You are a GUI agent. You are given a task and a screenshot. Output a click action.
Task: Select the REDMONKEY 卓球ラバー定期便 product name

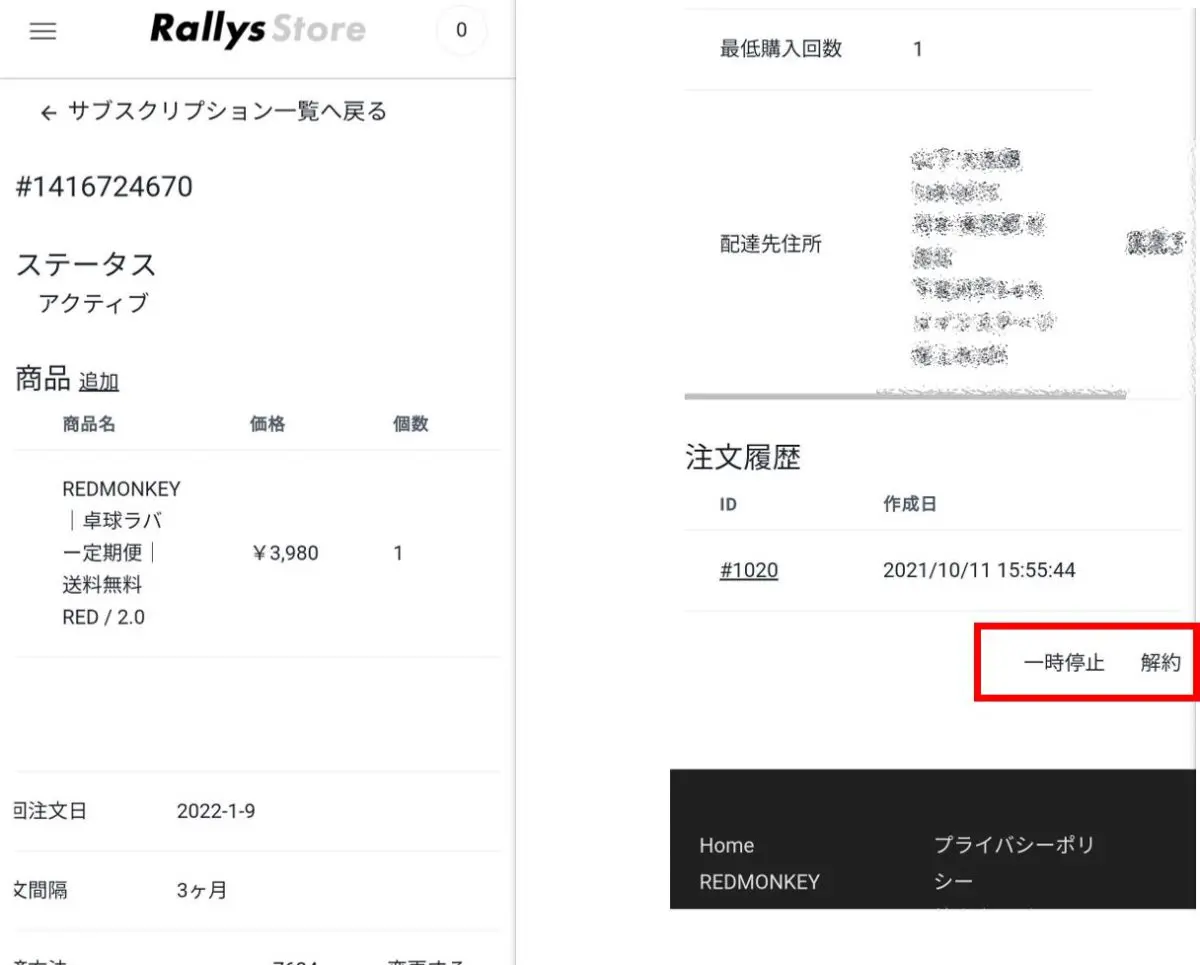click(x=120, y=553)
